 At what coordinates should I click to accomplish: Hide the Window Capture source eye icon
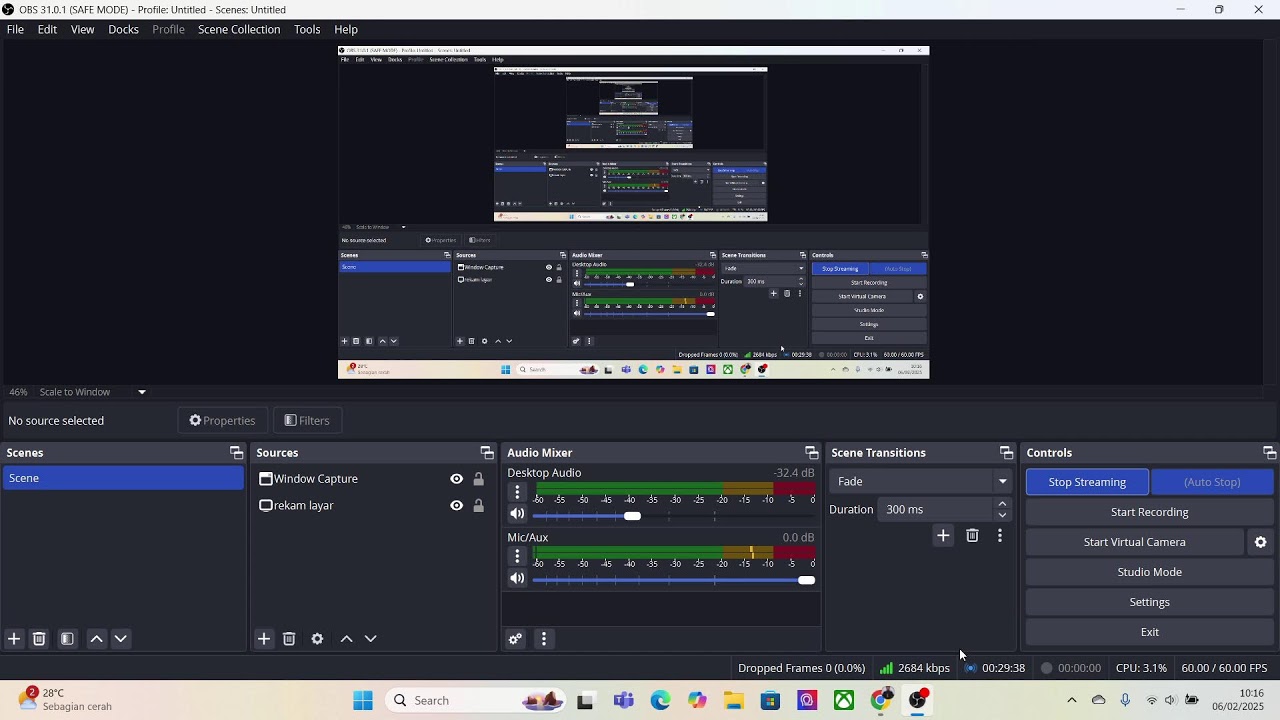click(456, 479)
